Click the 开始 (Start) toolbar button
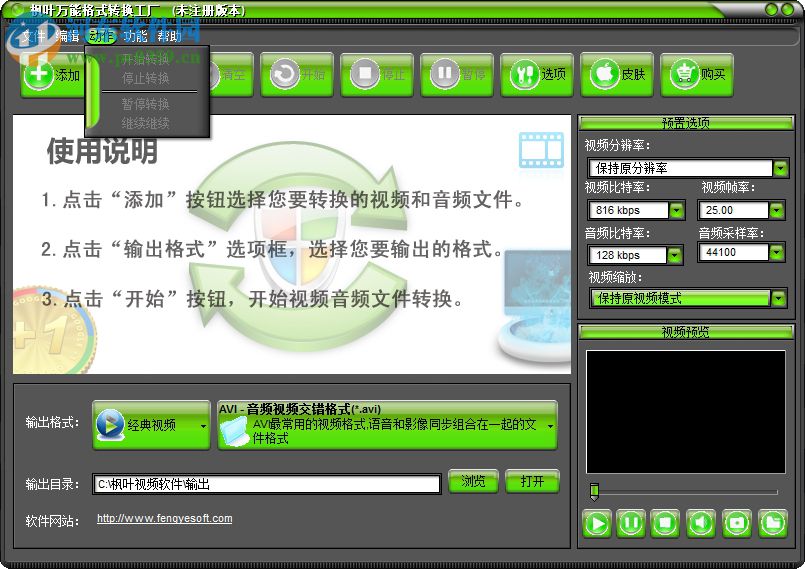805x569 pixels. click(297, 75)
